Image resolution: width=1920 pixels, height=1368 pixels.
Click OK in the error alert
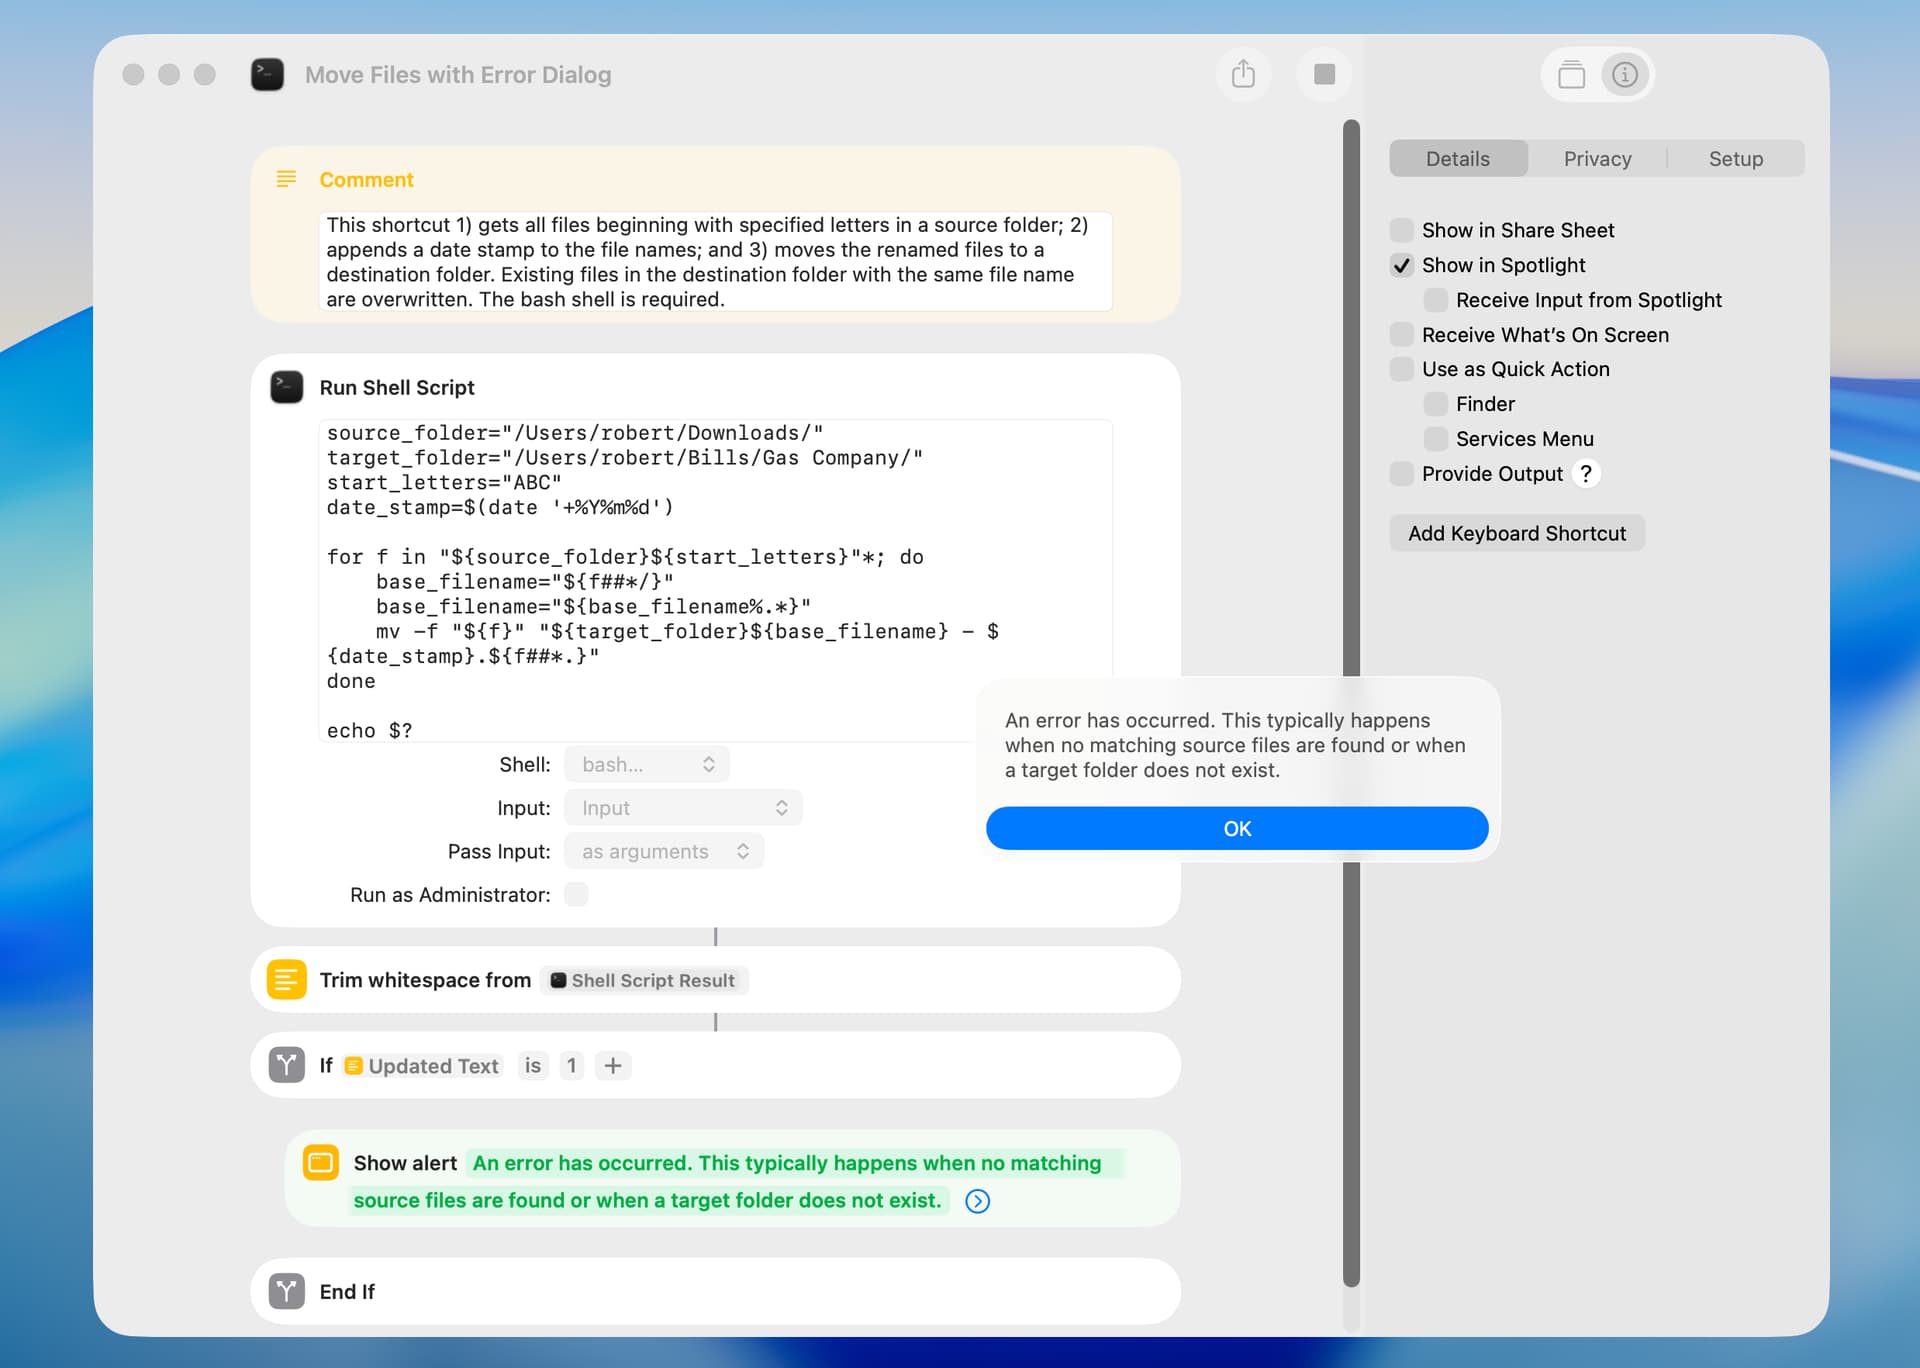(x=1237, y=828)
